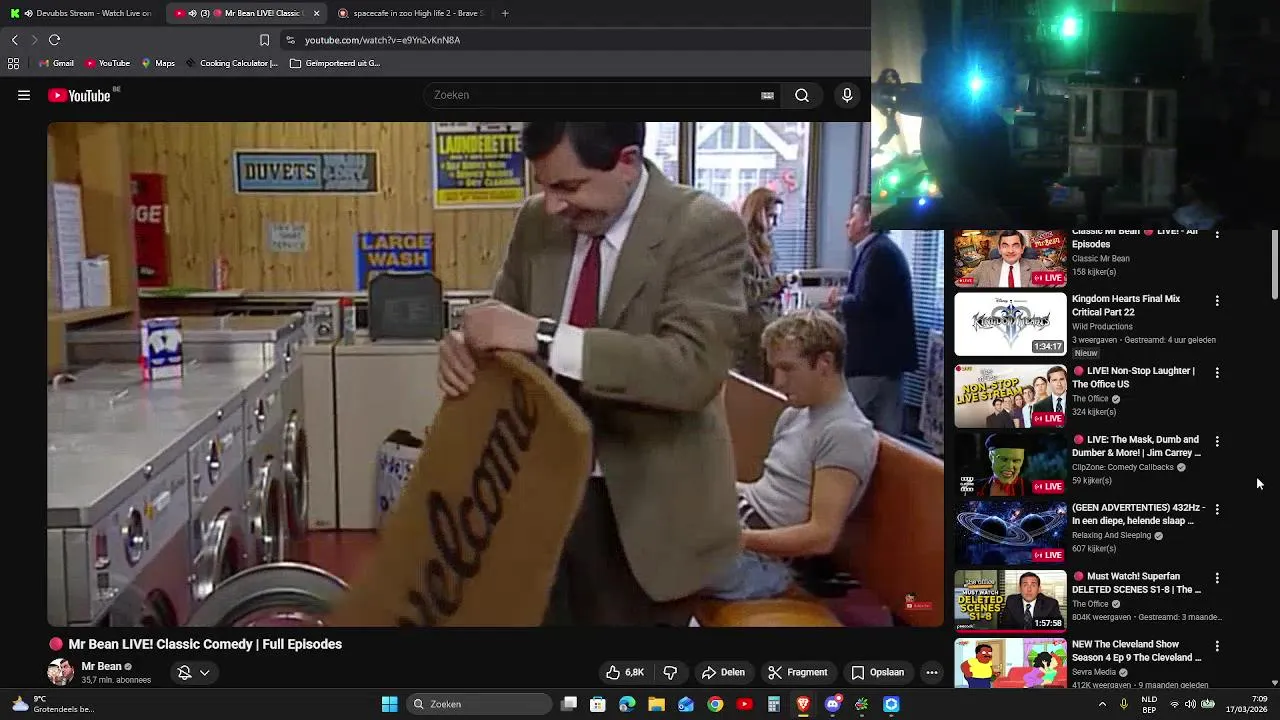Open Task View on taskbar

(568, 704)
